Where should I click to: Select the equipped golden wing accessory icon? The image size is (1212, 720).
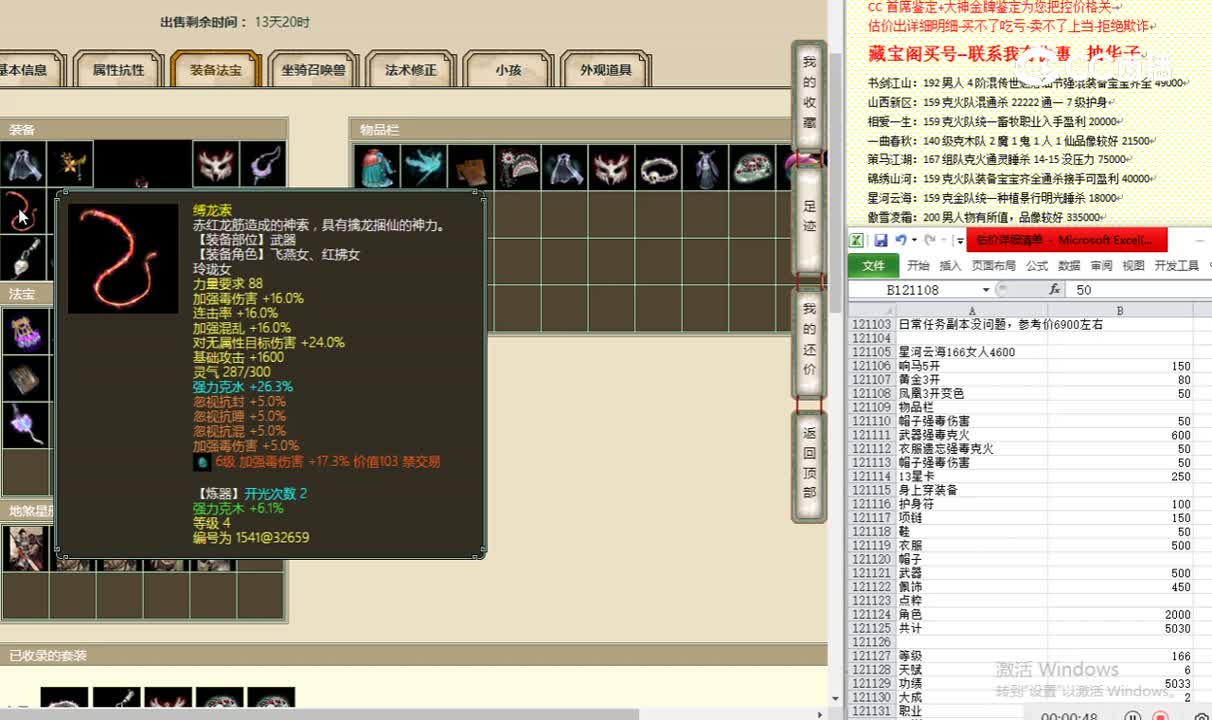pos(71,164)
